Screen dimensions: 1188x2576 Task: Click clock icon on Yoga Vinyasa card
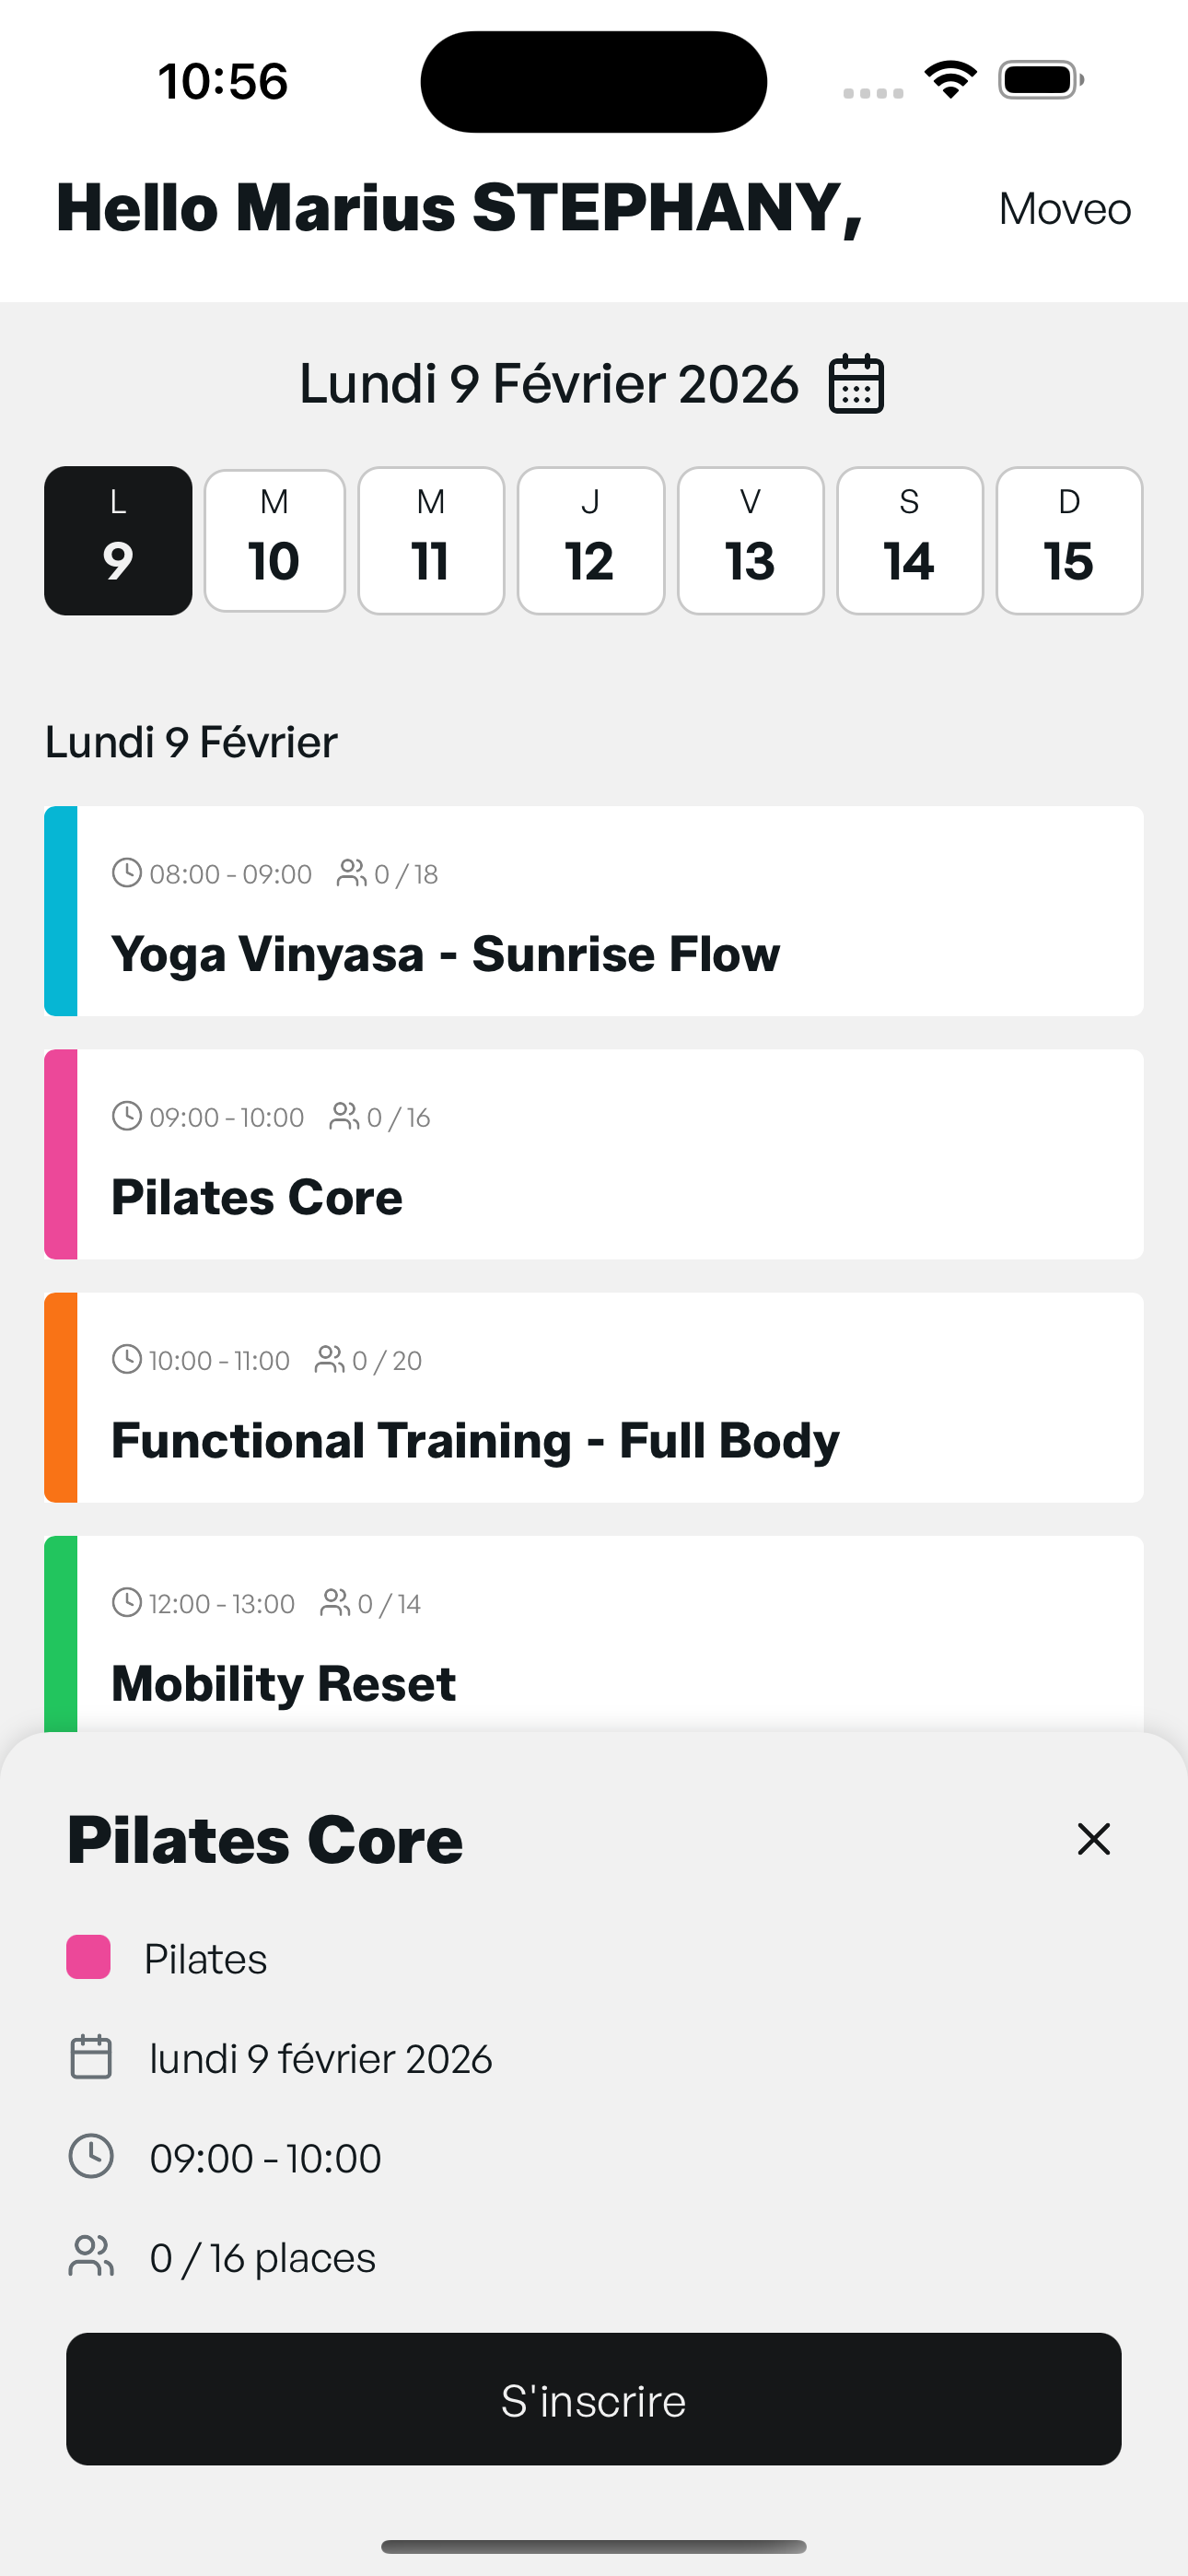pos(126,873)
